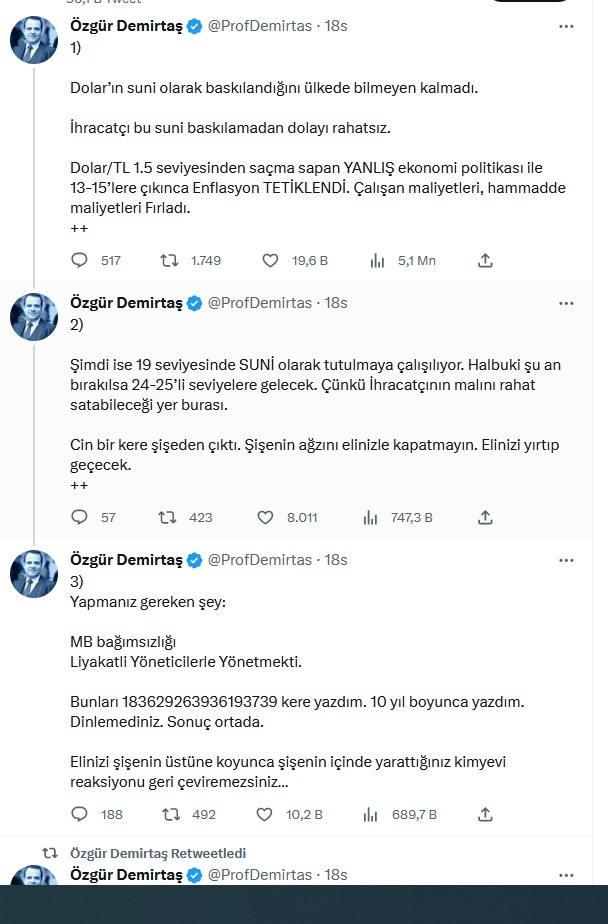
Task: Reply to the first tweet with 517 replies
Action: coord(80,260)
